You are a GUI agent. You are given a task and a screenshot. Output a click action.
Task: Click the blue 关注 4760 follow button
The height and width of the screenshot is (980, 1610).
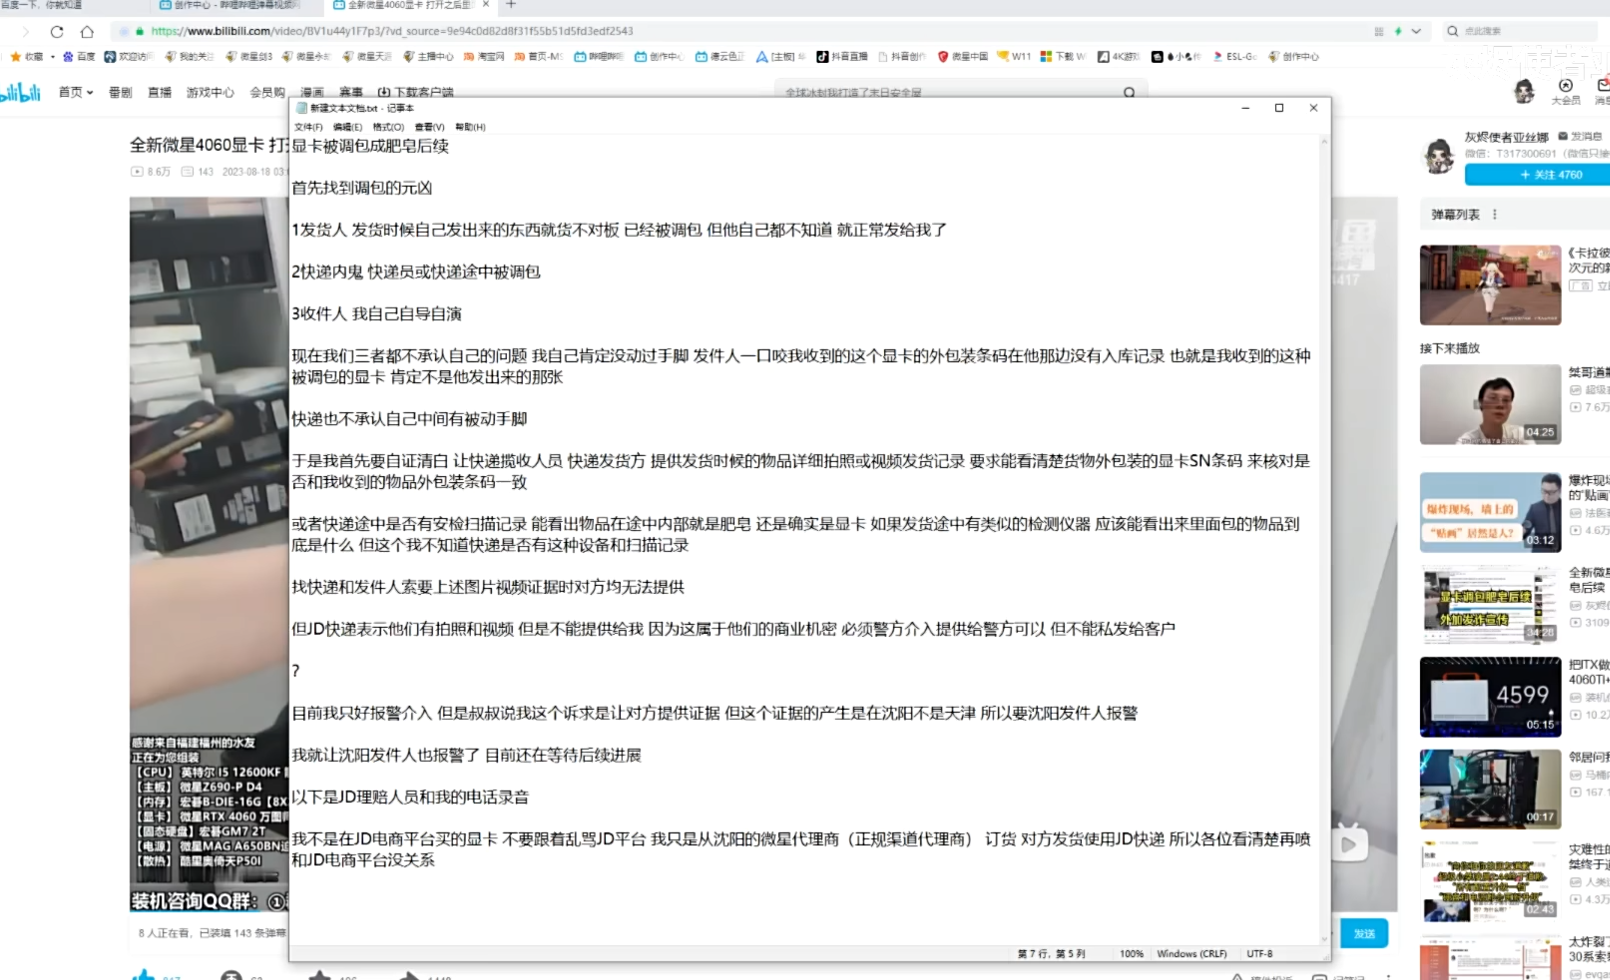pos(1537,174)
